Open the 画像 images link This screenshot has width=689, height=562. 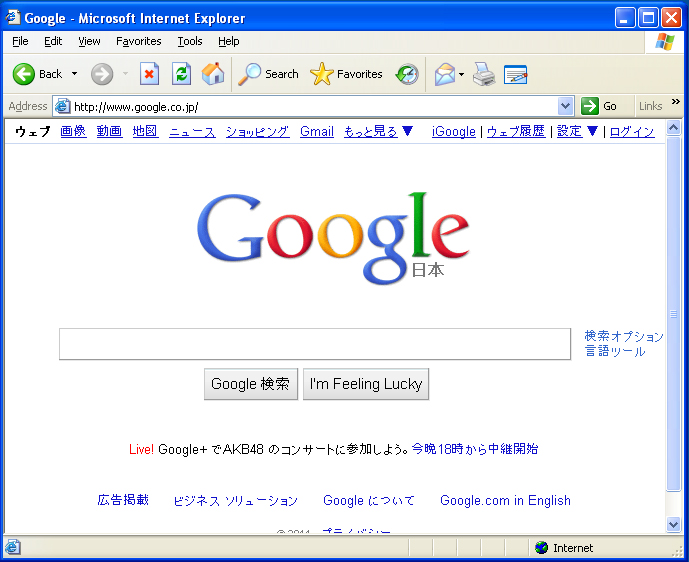point(73,131)
